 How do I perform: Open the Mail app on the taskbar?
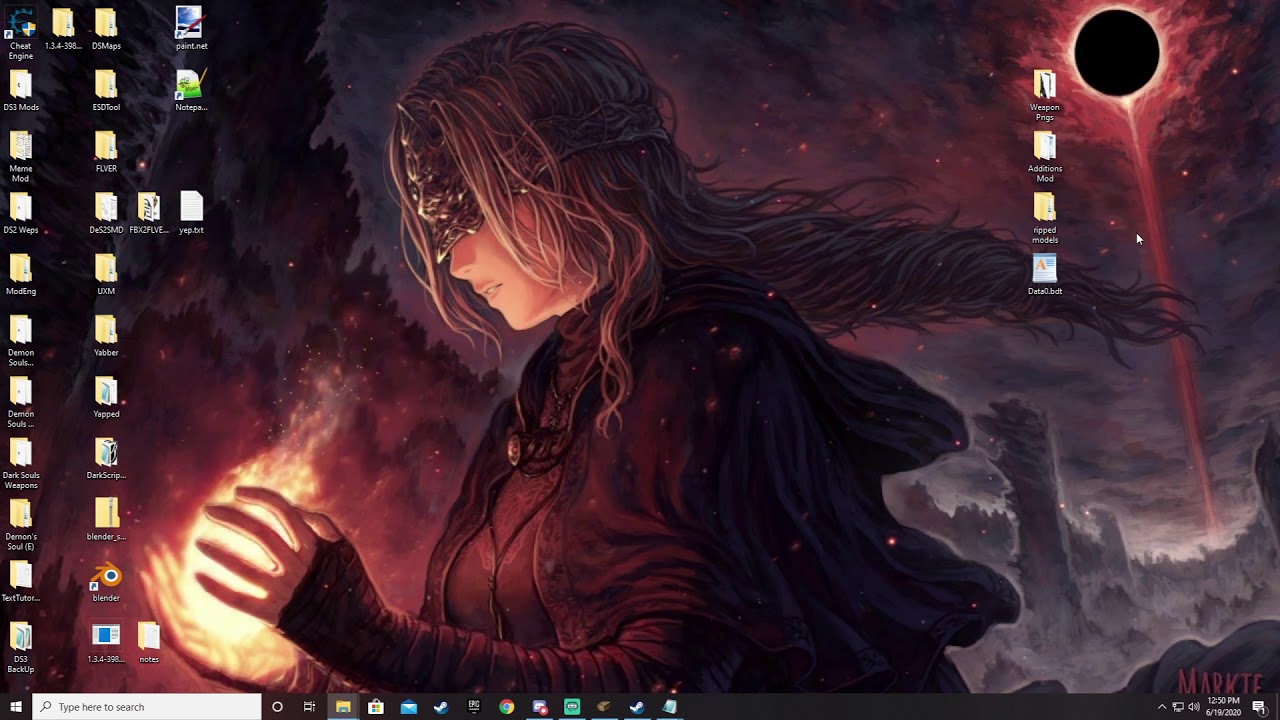click(x=409, y=707)
